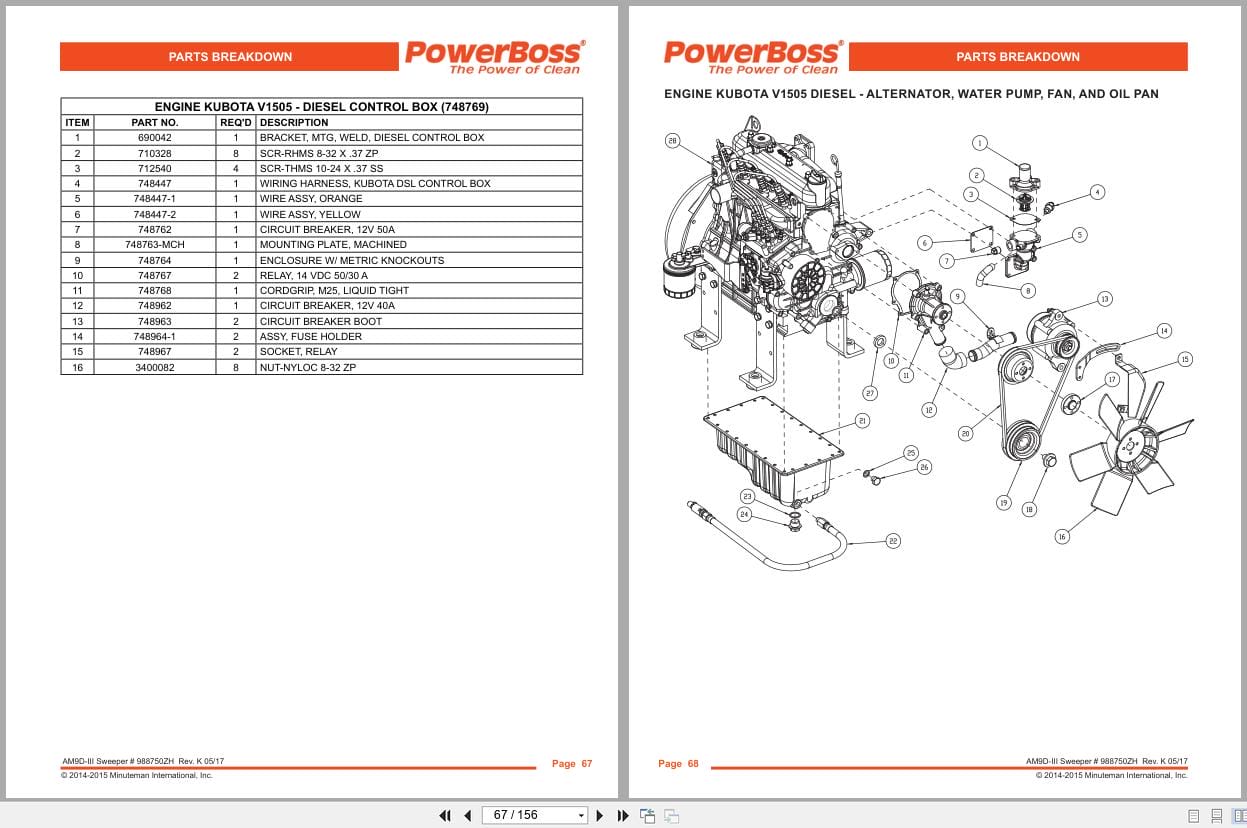Click diagram callout 22 near hose
This screenshot has width=1247, height=828.
click(893, 541)
